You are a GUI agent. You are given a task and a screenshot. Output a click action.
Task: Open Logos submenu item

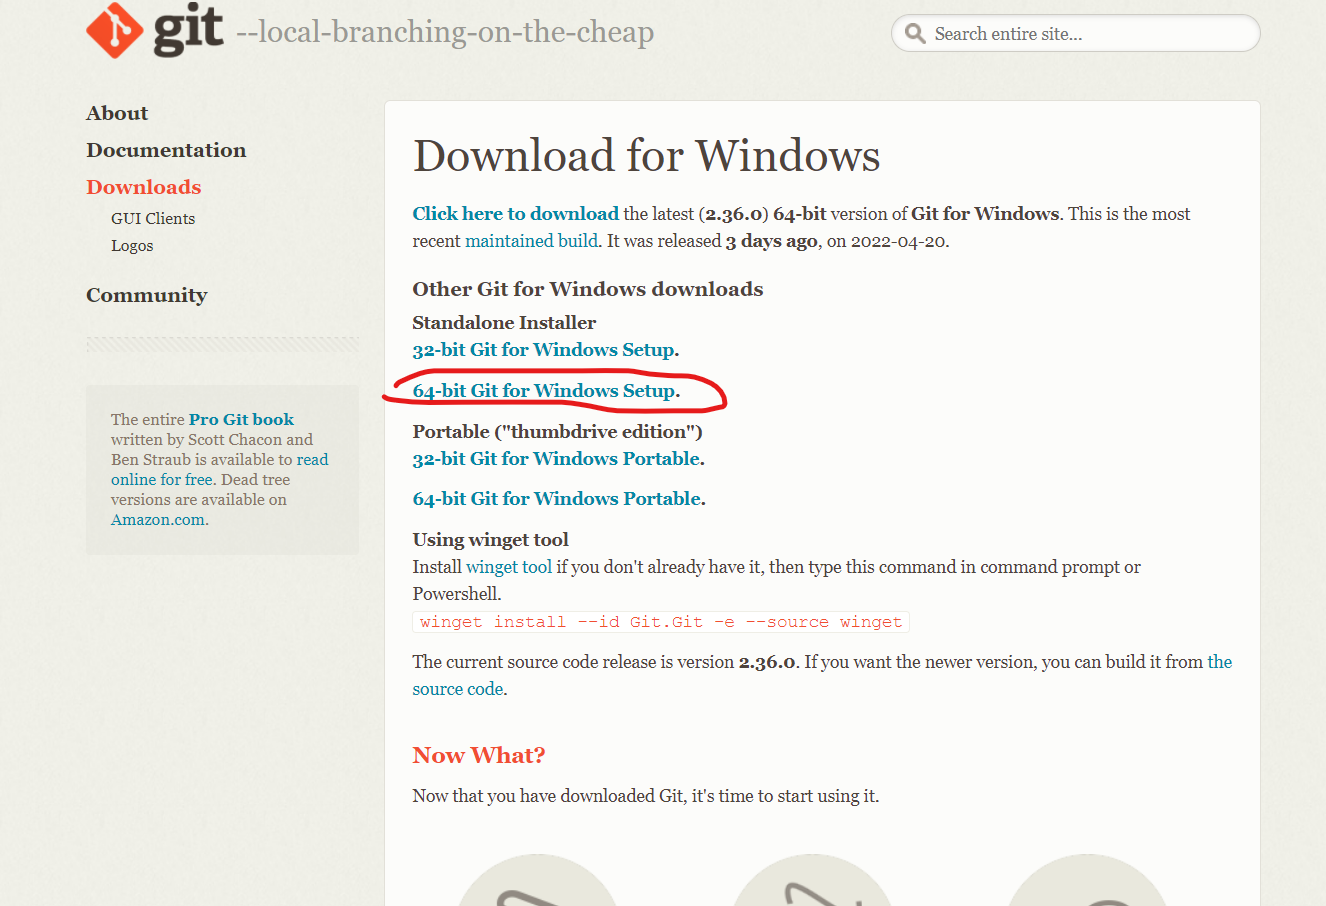pyautogui.click(x=132, y=246)
